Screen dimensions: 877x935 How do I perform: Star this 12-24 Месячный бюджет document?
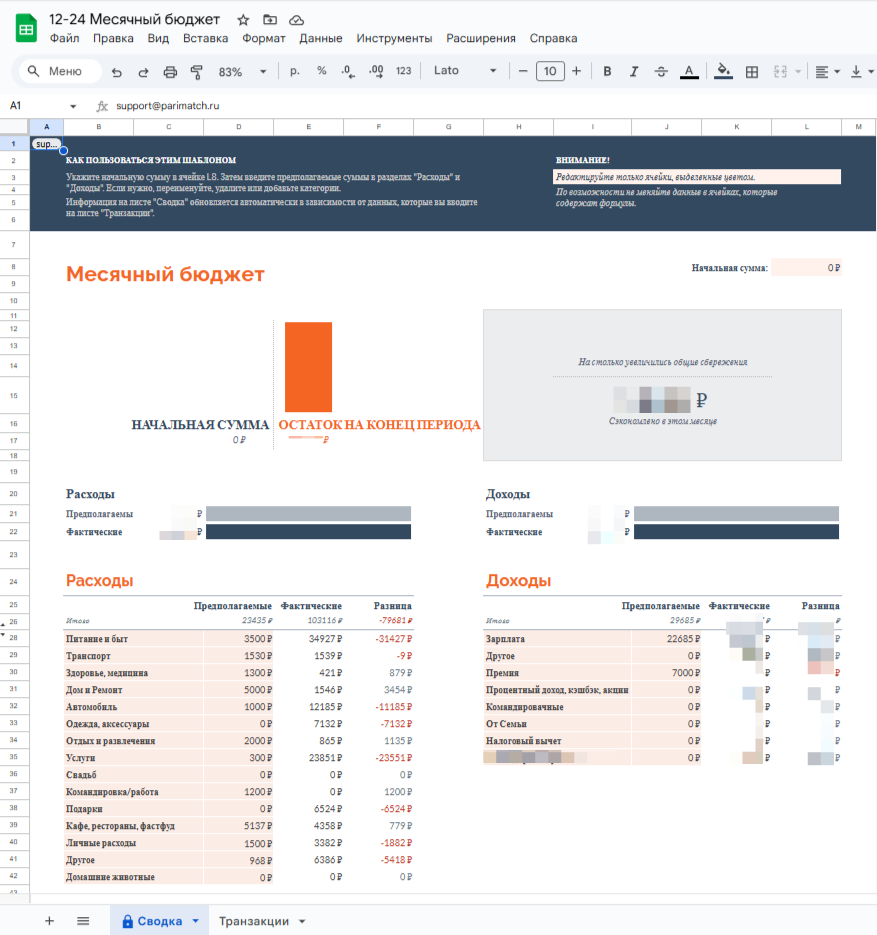pos(243,20)
